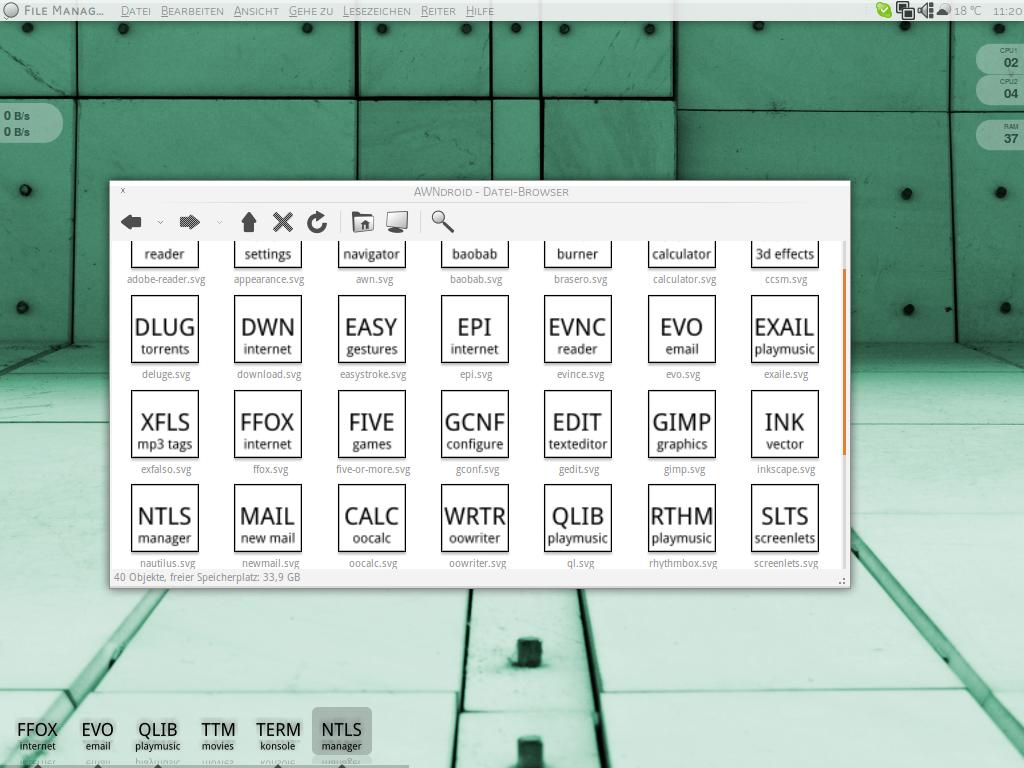Click the volume speaker tray icon
The image size is (1024, 768).
926,10
